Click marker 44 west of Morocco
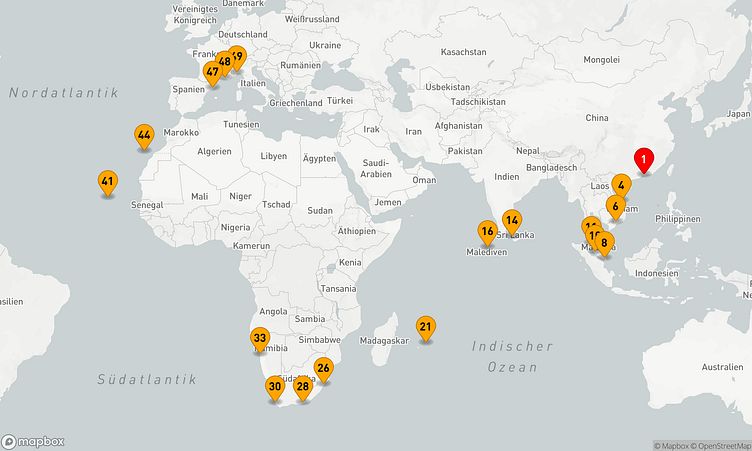This screenshot has height=451, width=752. 144,135
